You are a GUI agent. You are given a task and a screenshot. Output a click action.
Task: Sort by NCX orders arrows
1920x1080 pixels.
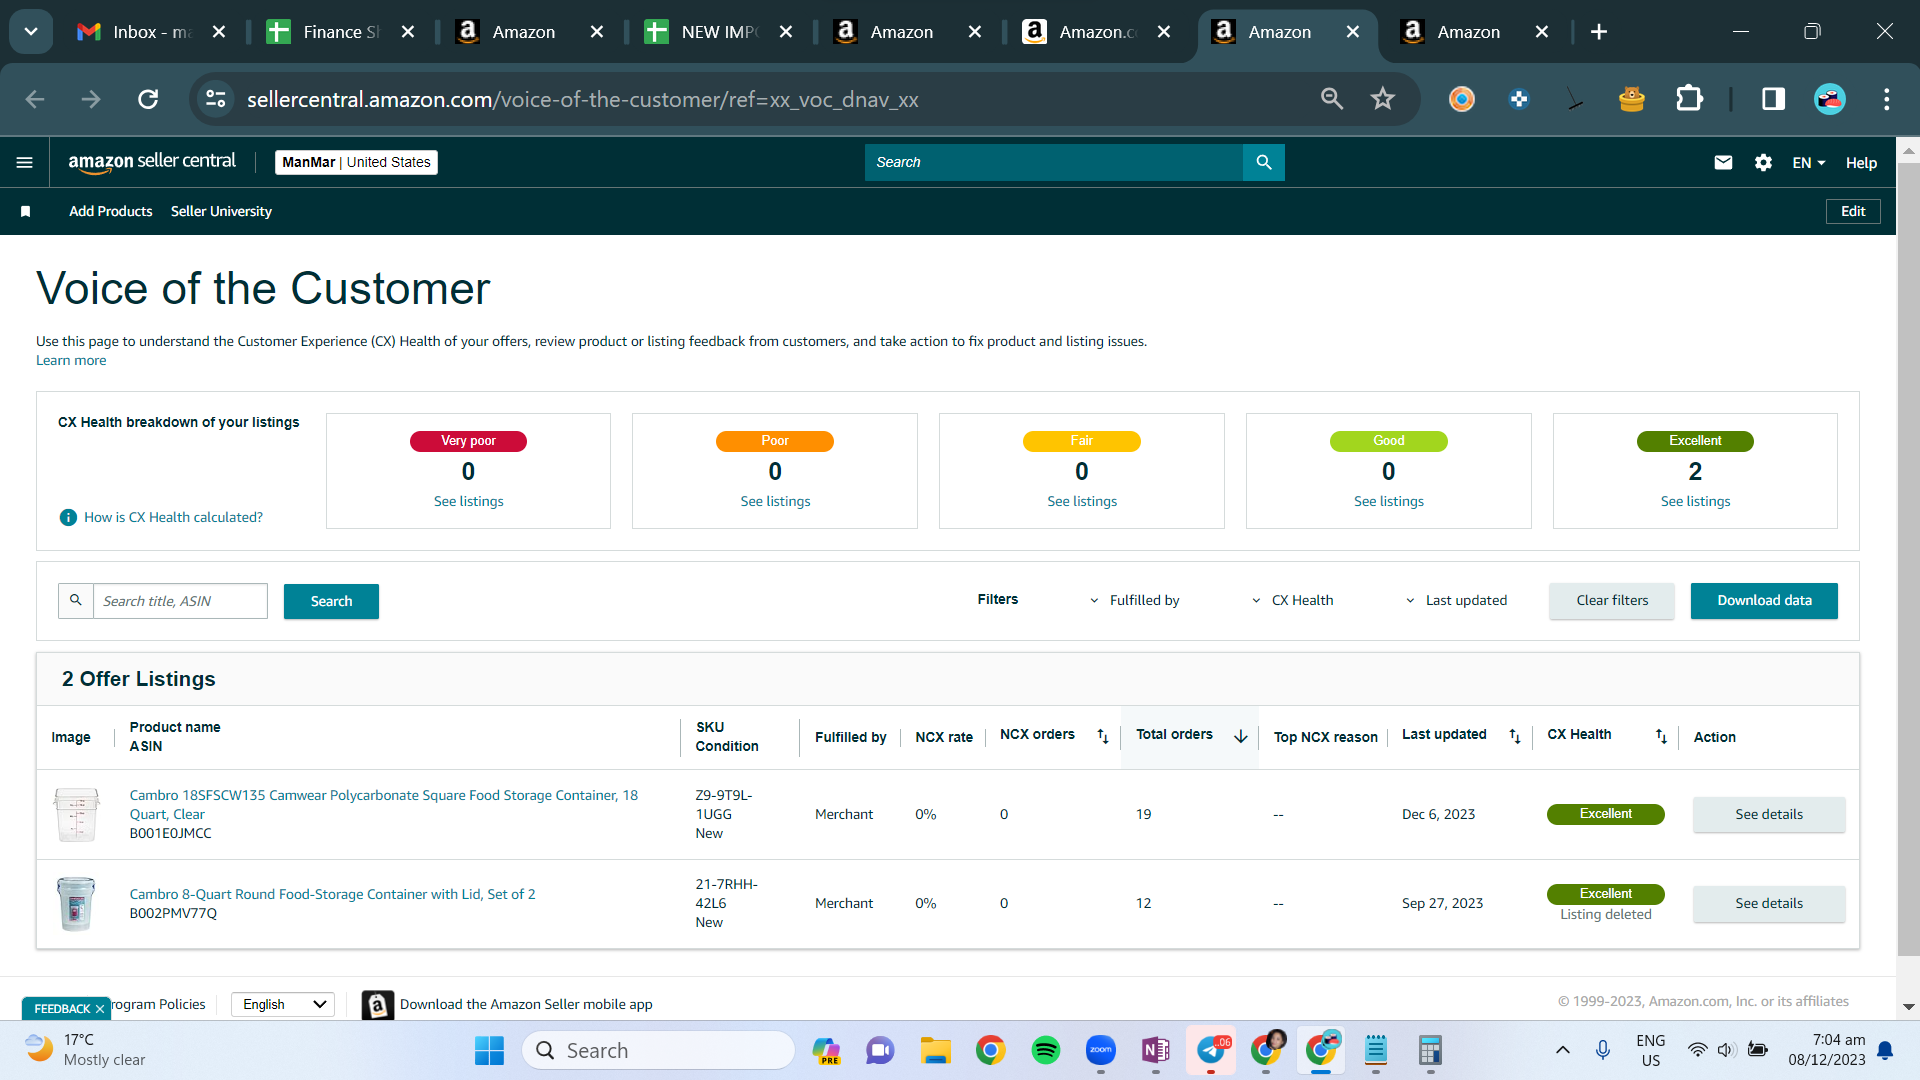[1103, 736]
